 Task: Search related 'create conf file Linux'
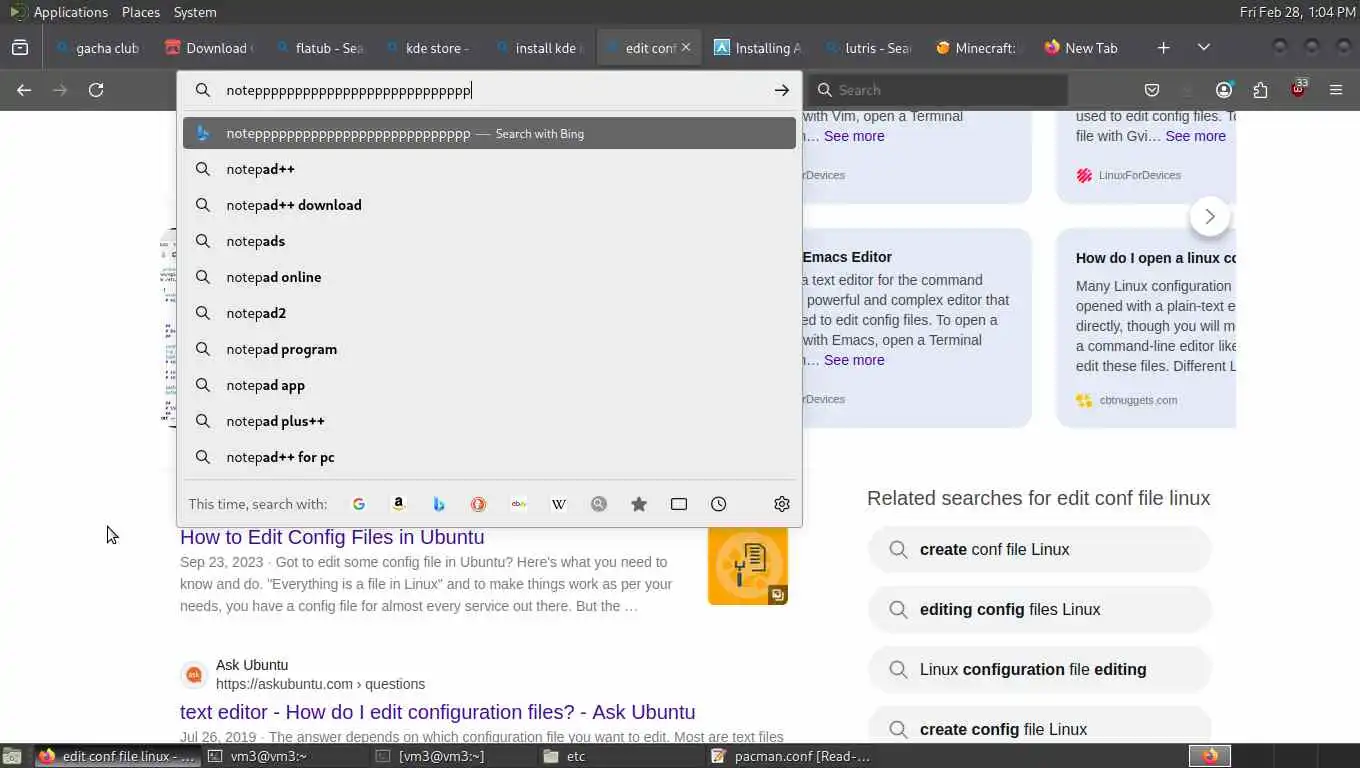click(1039, 549)
